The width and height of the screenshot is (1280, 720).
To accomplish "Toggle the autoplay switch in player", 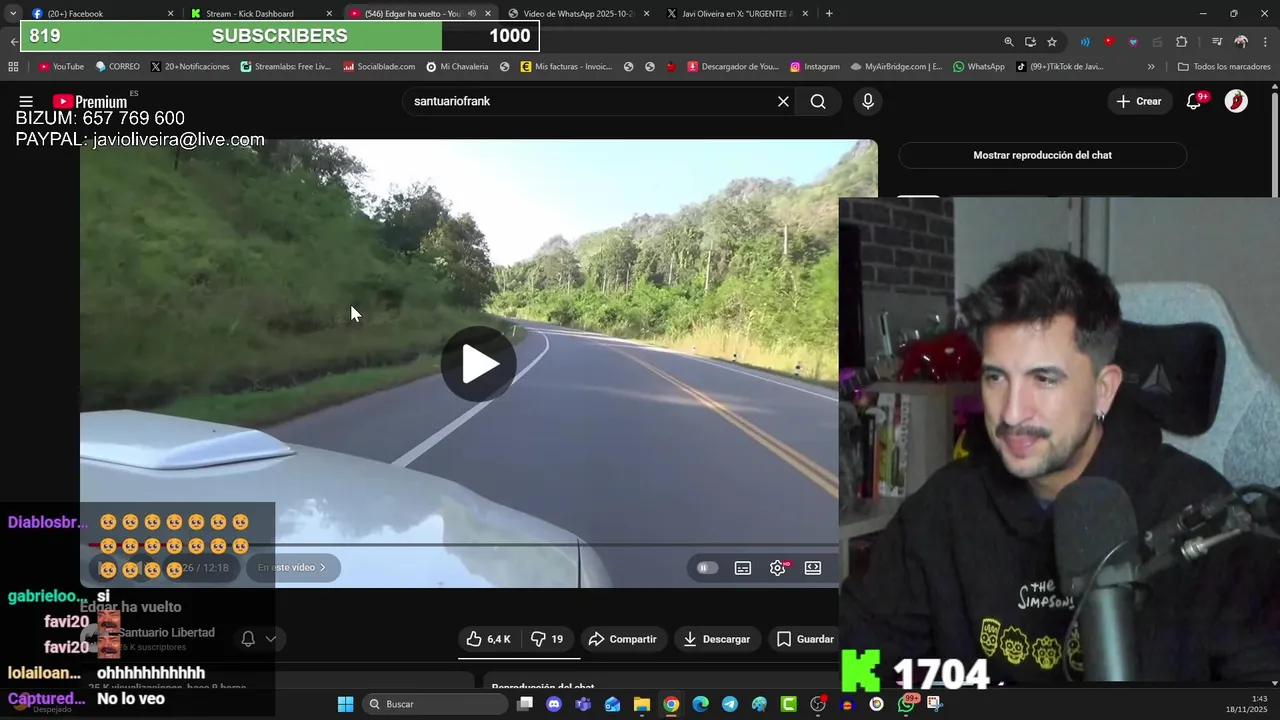I will click(707, 568).
